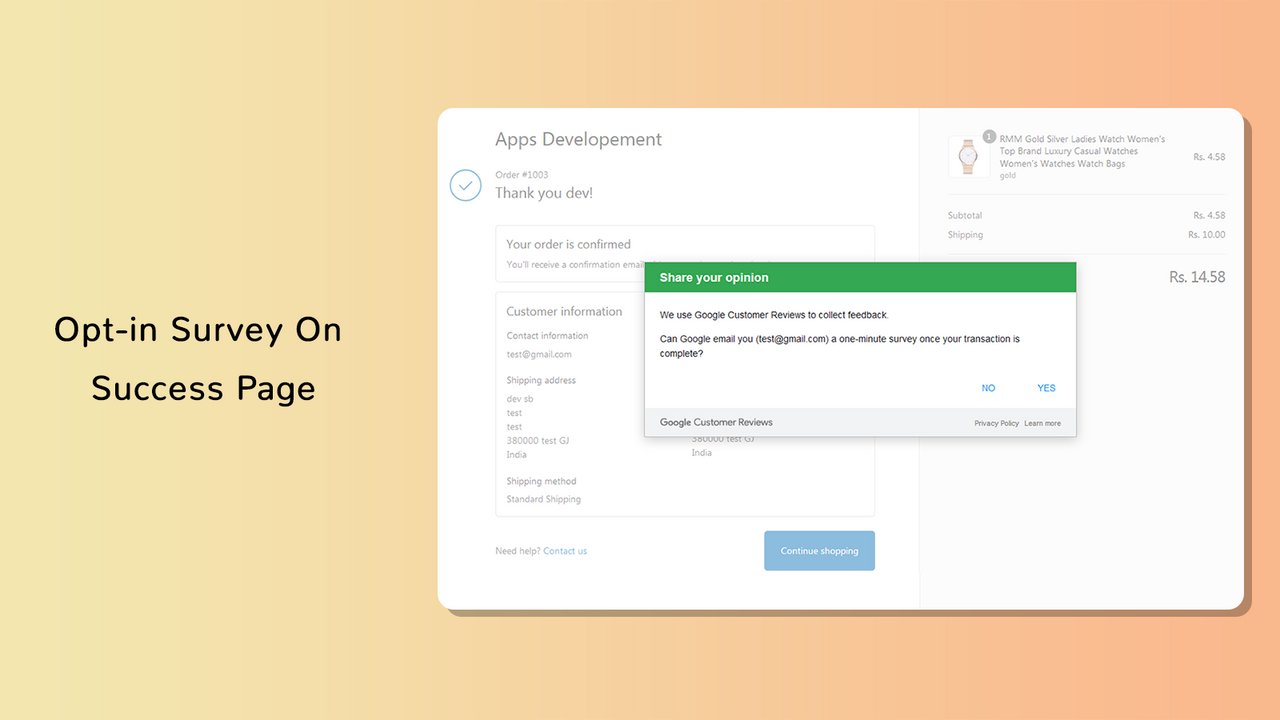Click the Opt-in Survey On Success Page caption
The image size is (1280, 720).
click(x=198, y=359)
